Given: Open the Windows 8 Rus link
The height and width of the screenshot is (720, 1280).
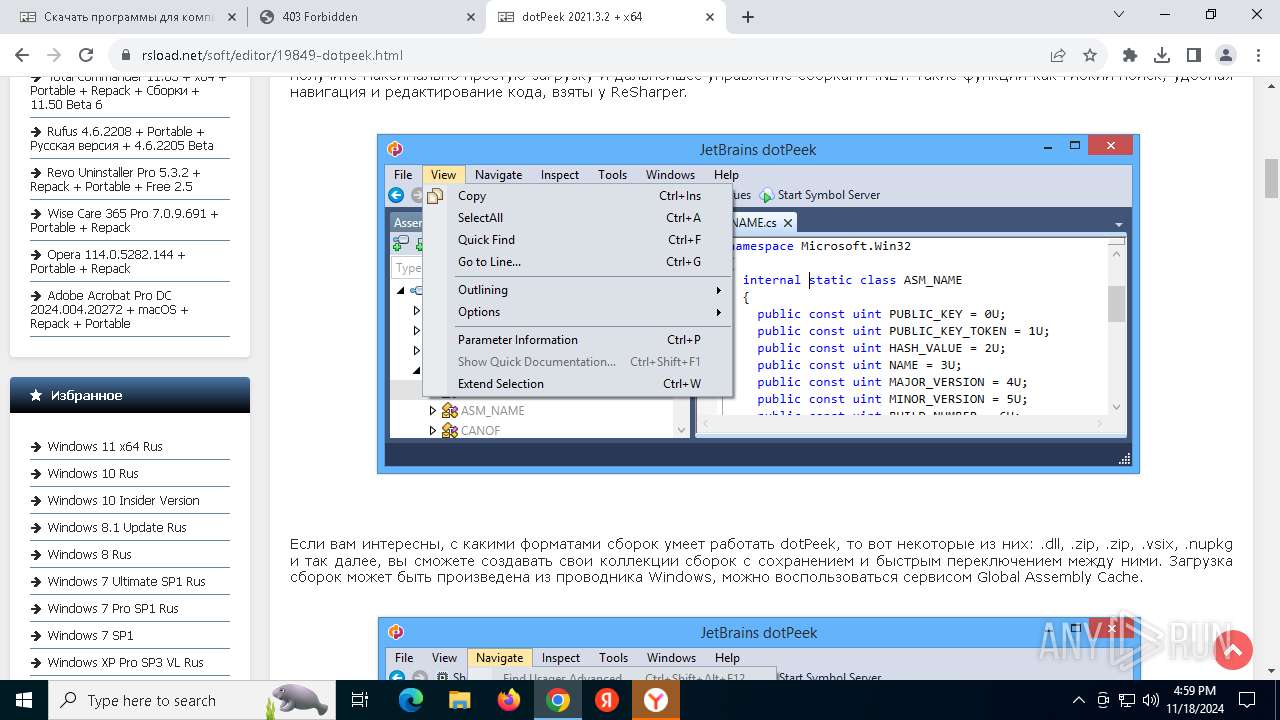Looking at the screenshot, I should 89,554.
